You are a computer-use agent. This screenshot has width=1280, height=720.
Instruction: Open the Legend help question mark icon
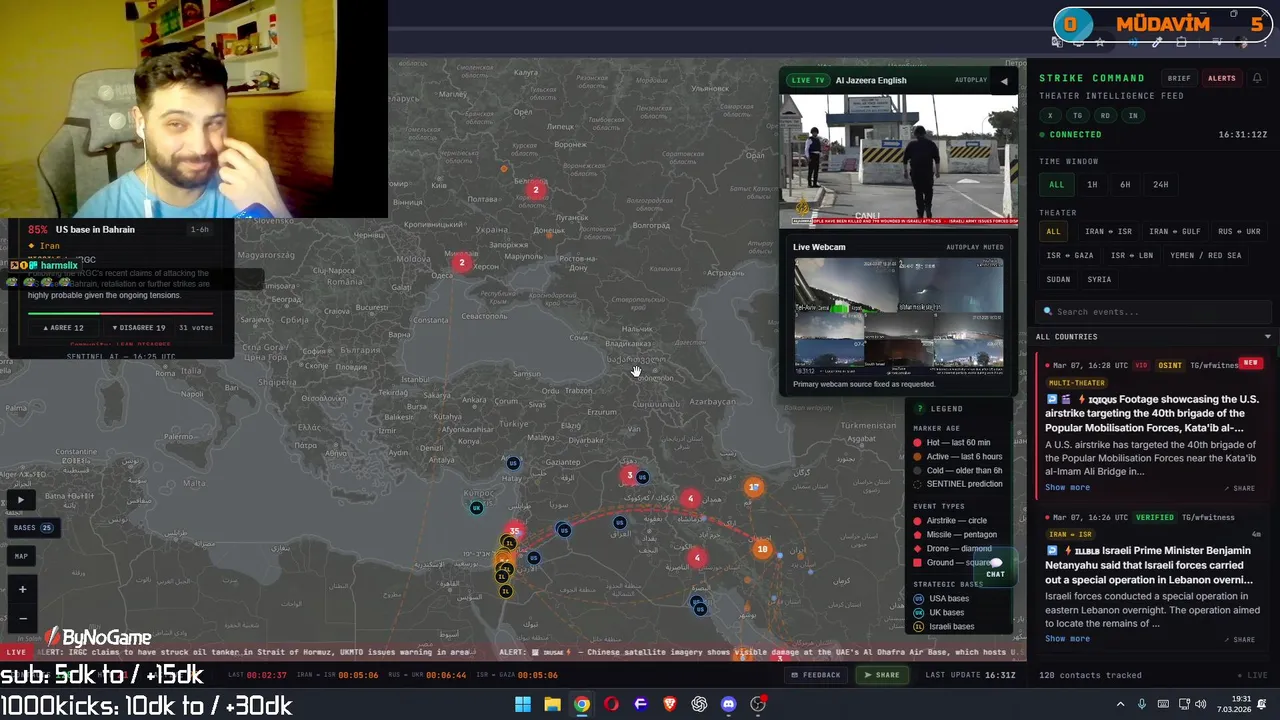point(919,409)
